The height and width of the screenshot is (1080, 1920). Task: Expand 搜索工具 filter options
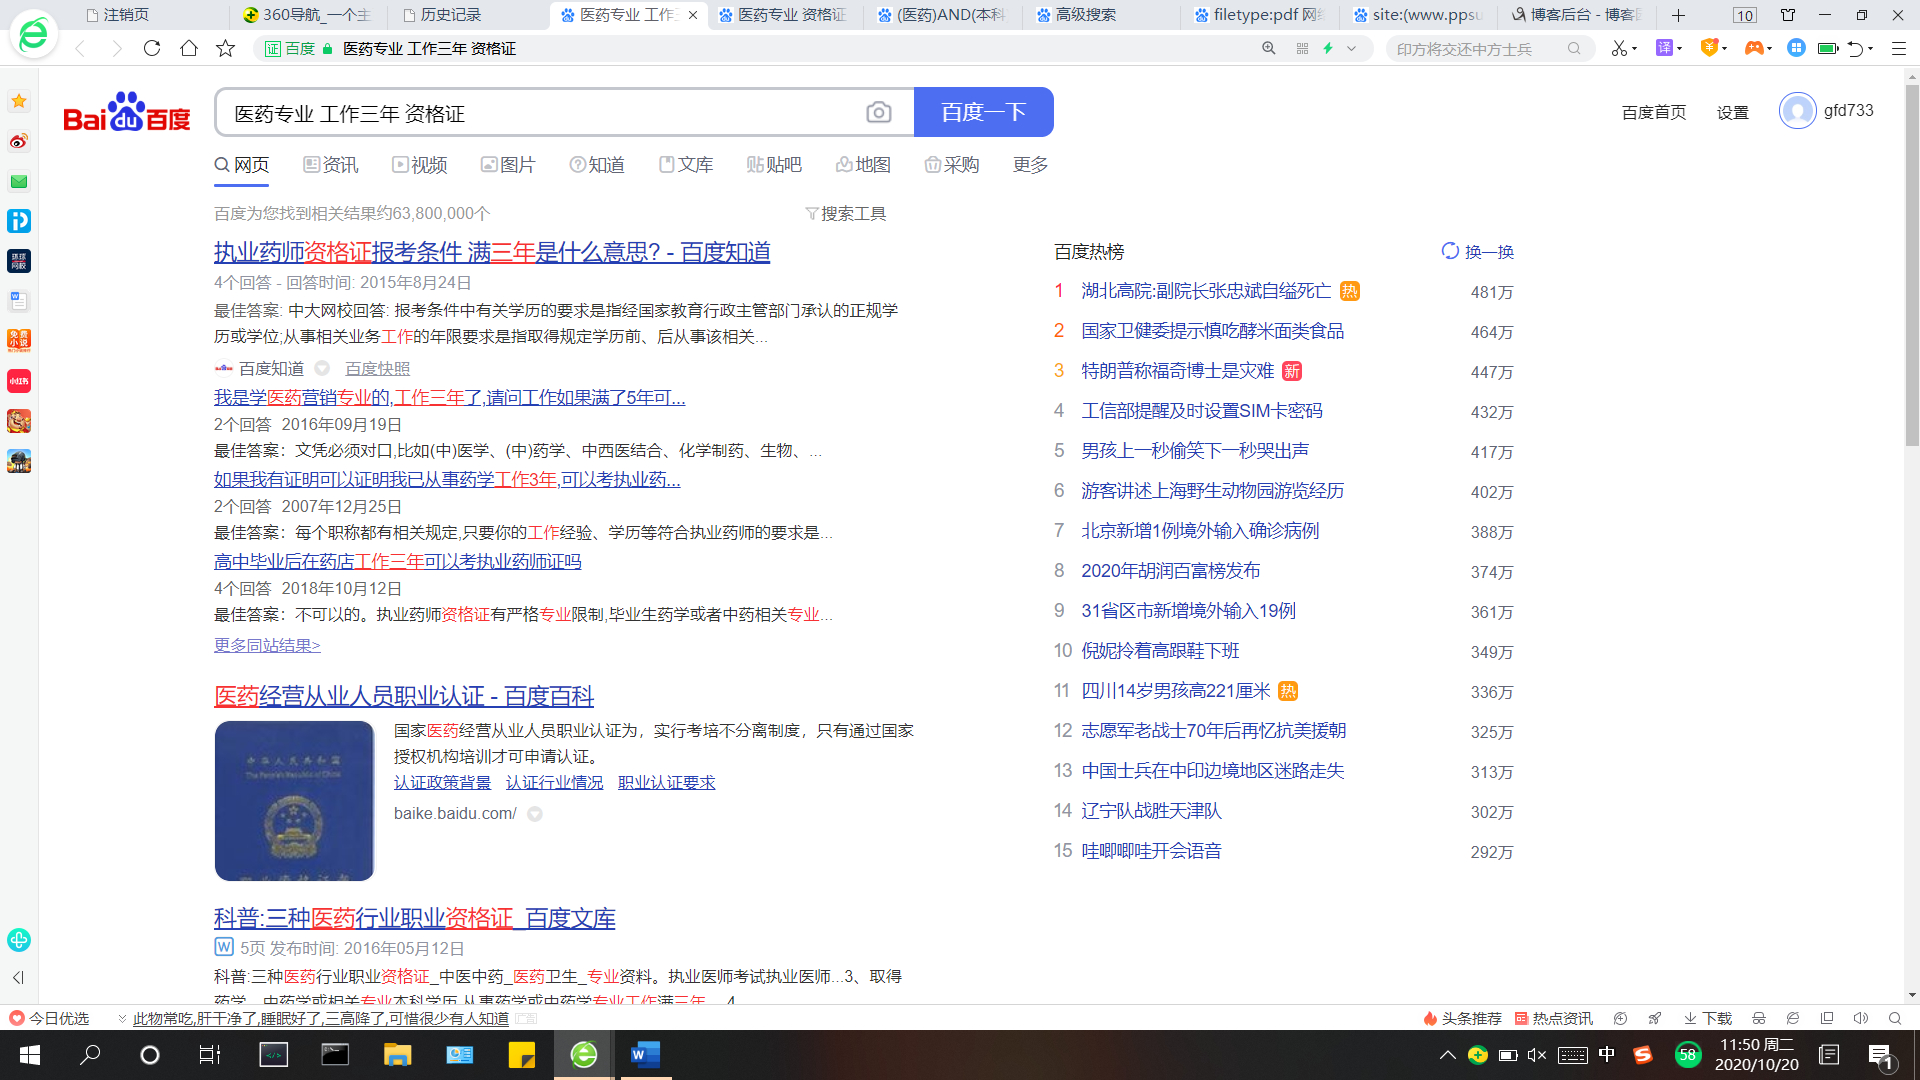coord(845,213)
